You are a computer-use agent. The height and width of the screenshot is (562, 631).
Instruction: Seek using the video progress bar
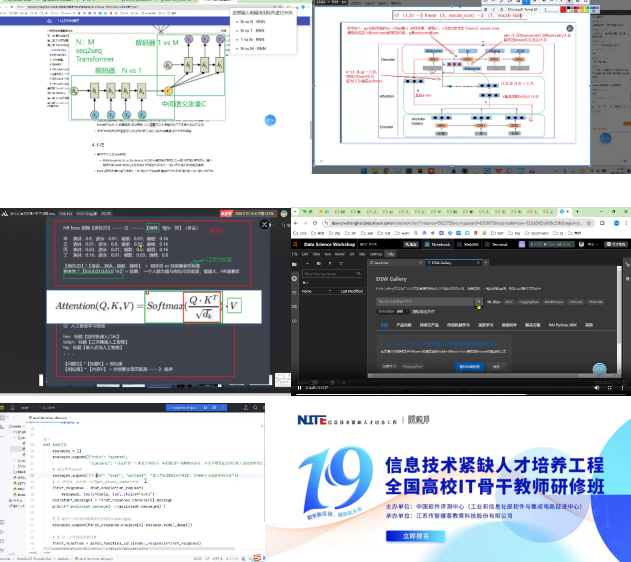pyautogui.click(x=461, y=394)
